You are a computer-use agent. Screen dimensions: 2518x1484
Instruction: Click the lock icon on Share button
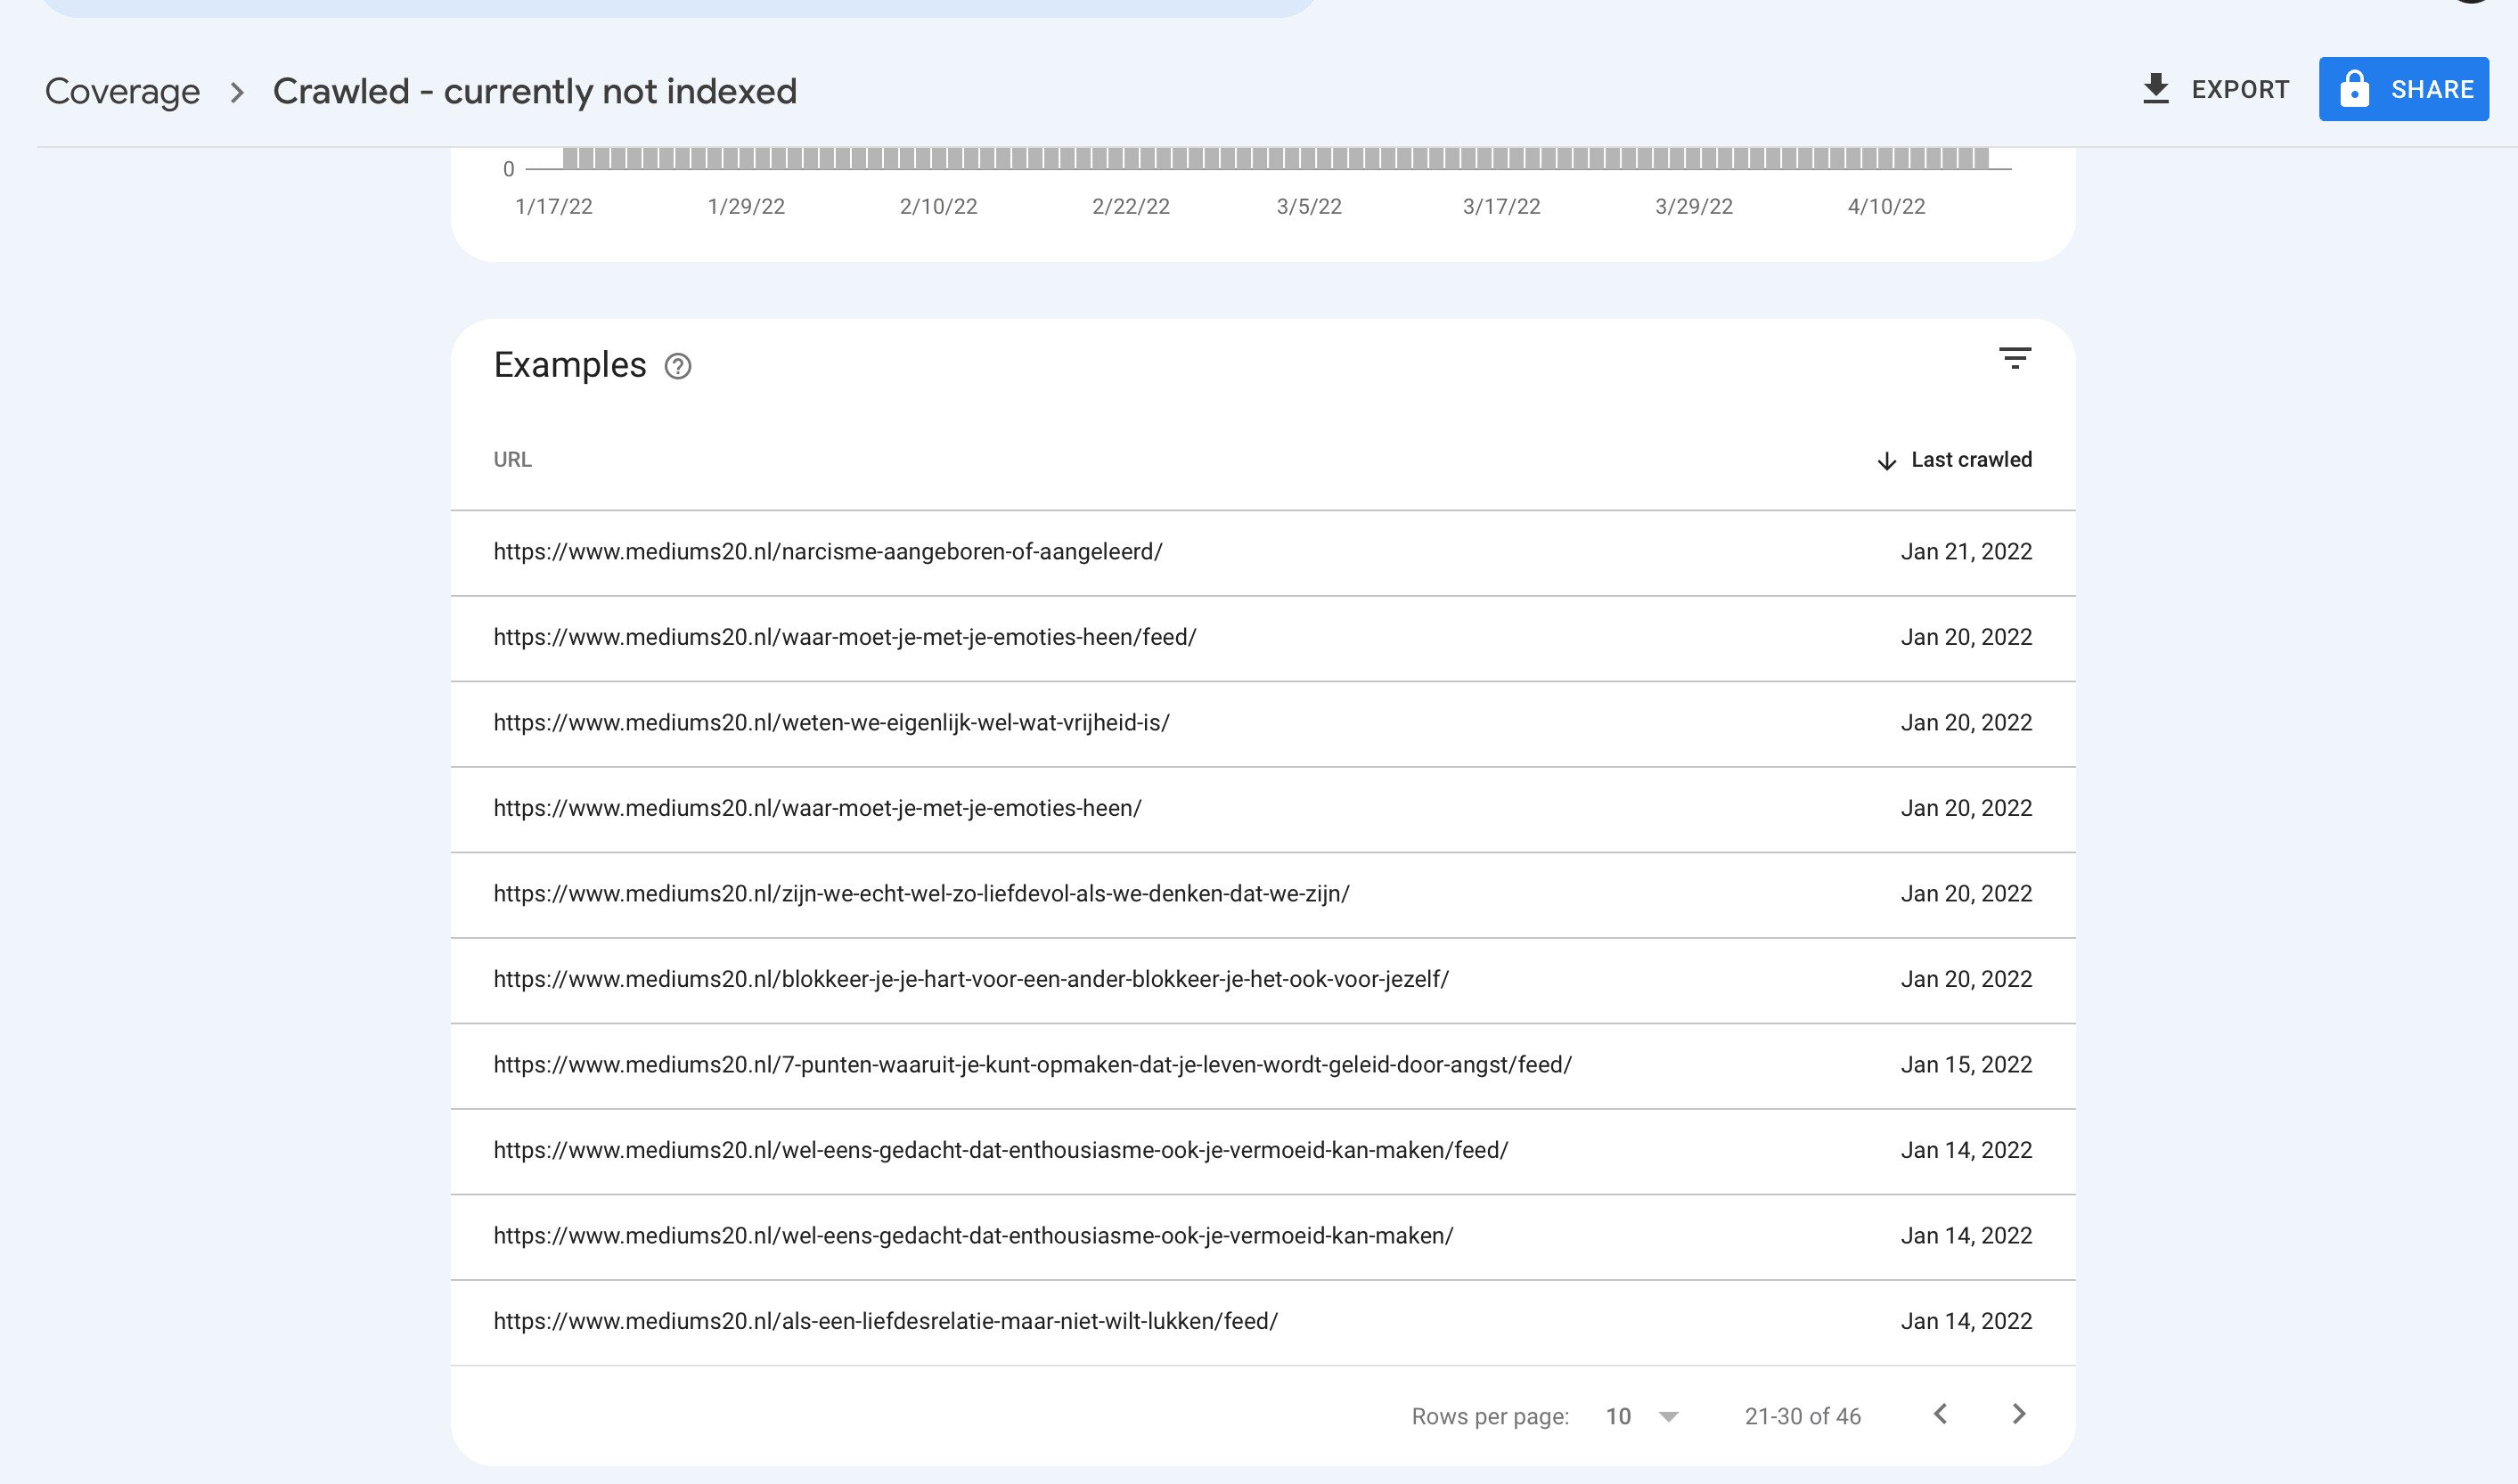2354,89
